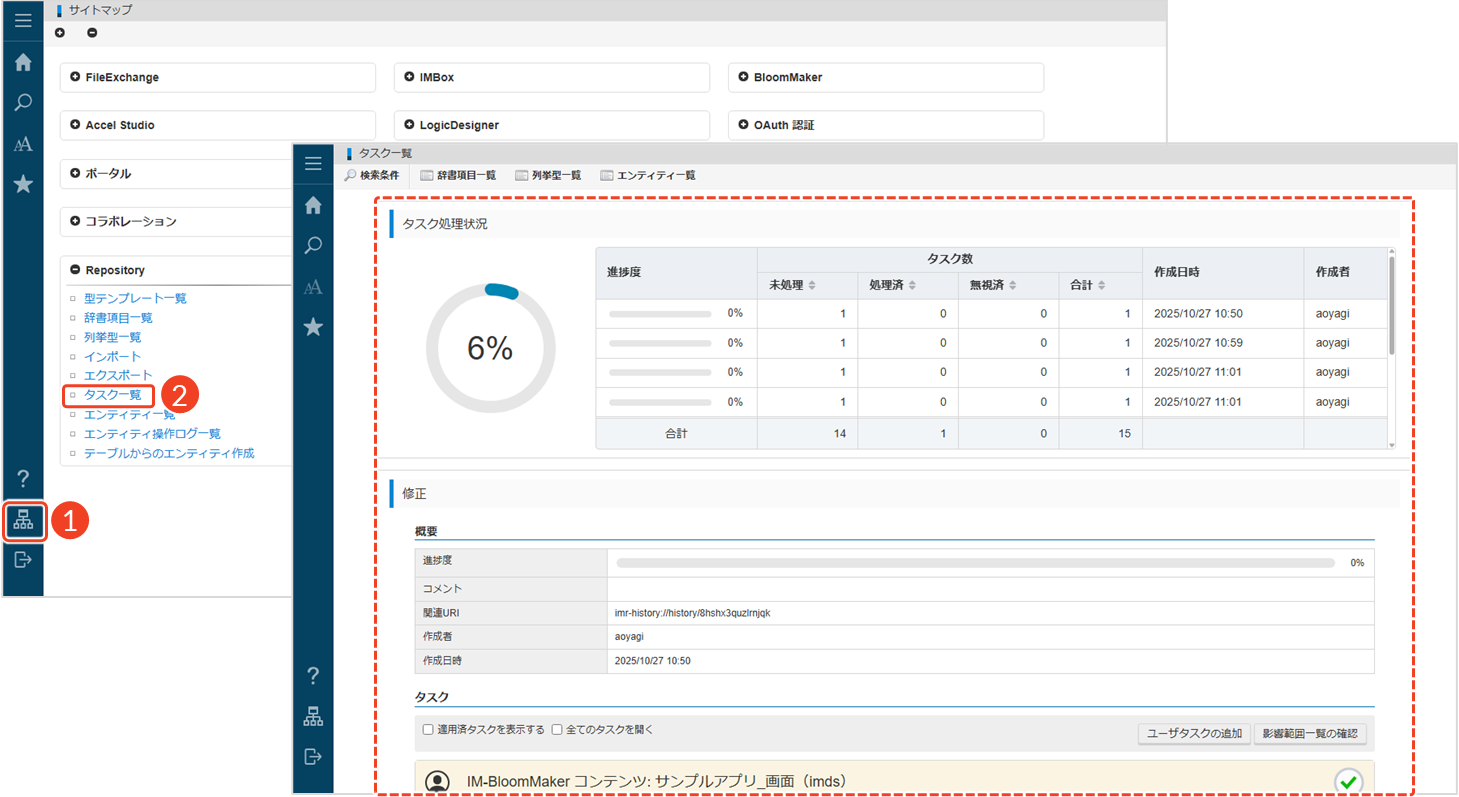Check the 全てのタスクを開く checkbox

[x=557, y=730]
